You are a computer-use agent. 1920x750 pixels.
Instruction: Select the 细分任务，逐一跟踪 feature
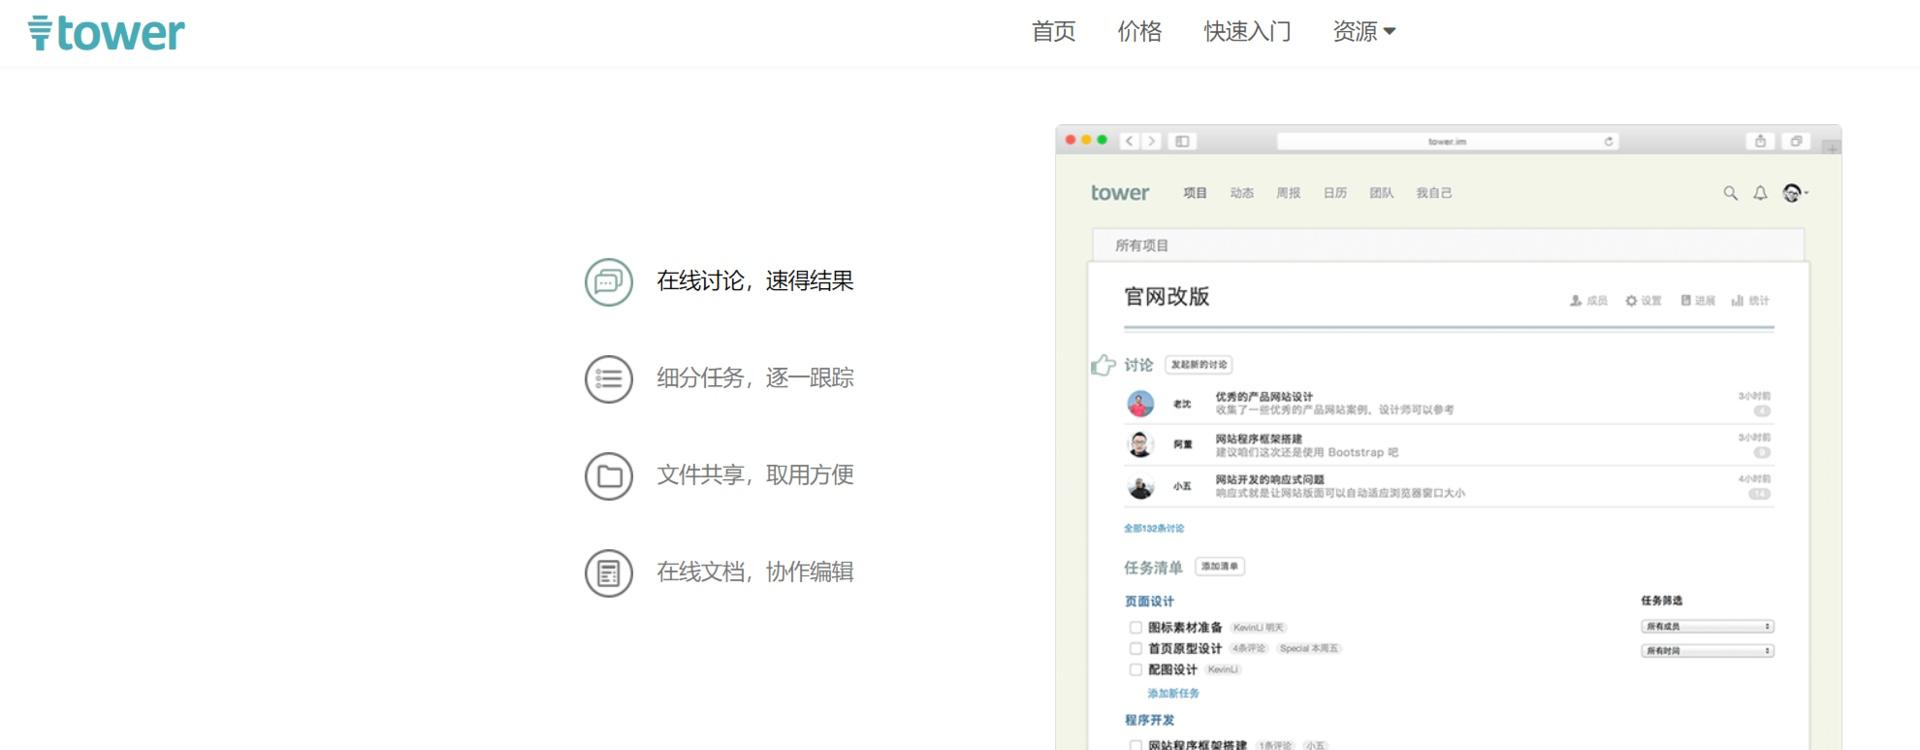click(755, 379)
